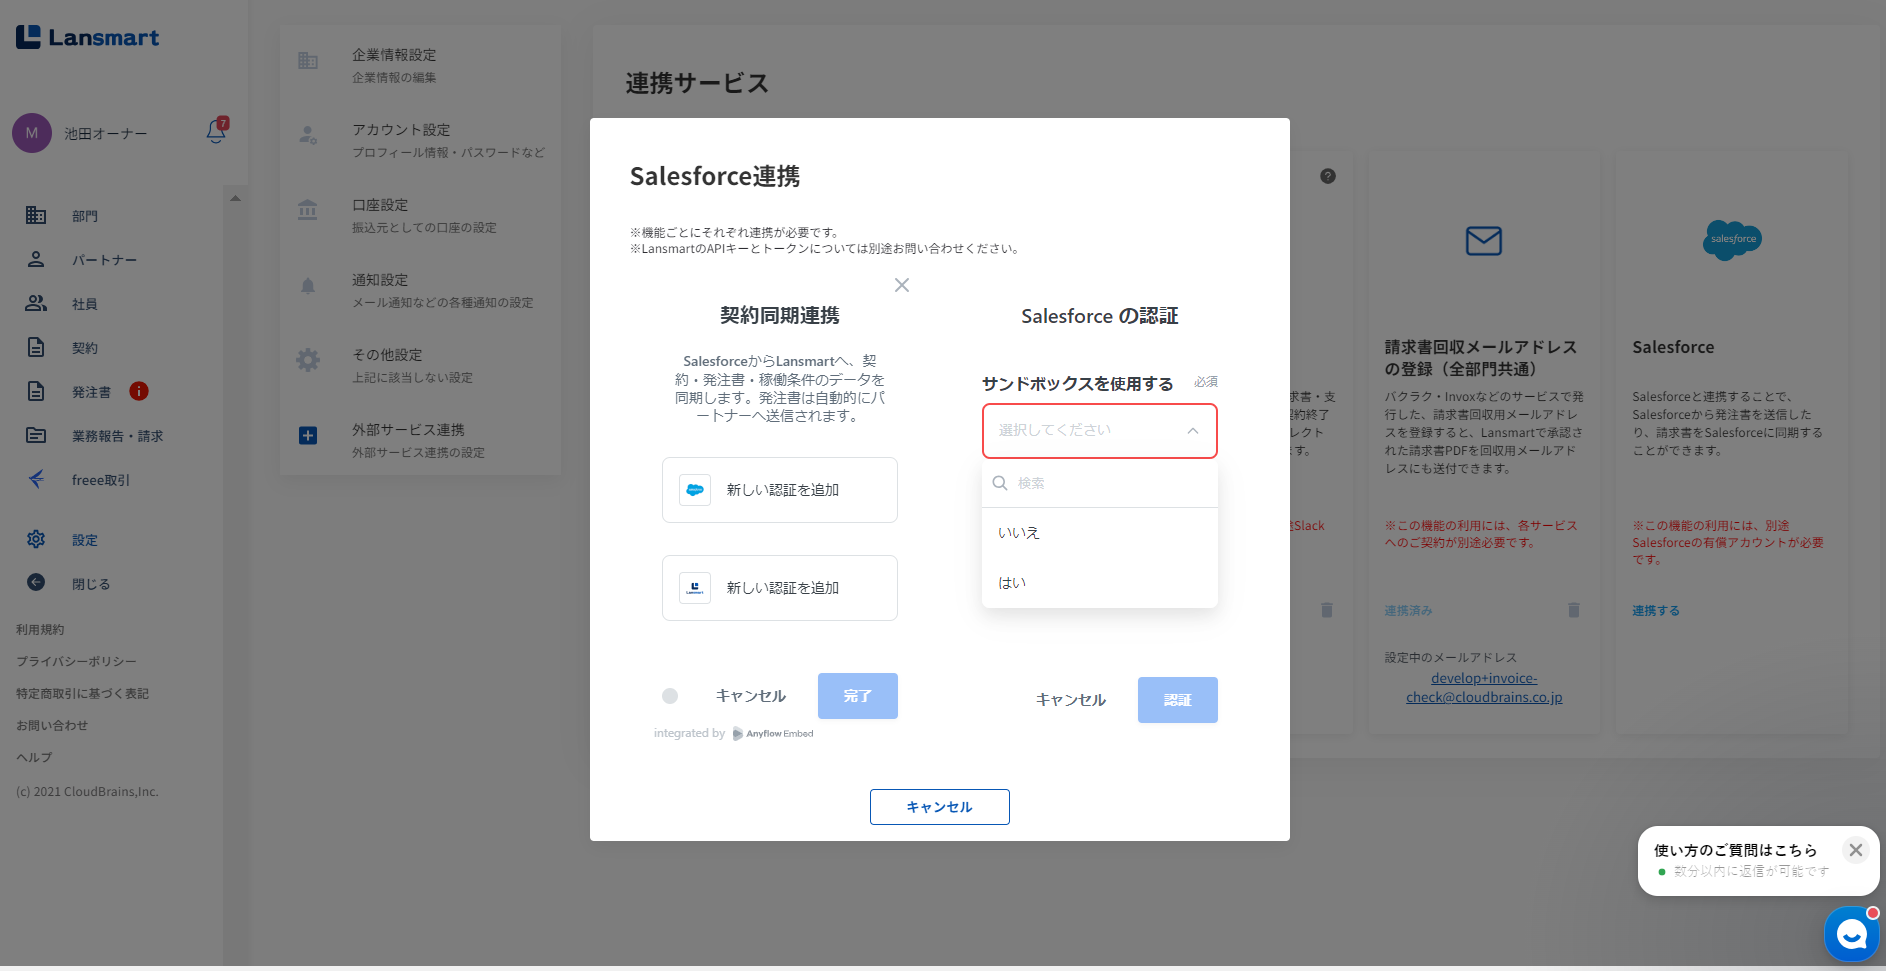Click the trash icon beside 連携済み

pos(1574,610)
